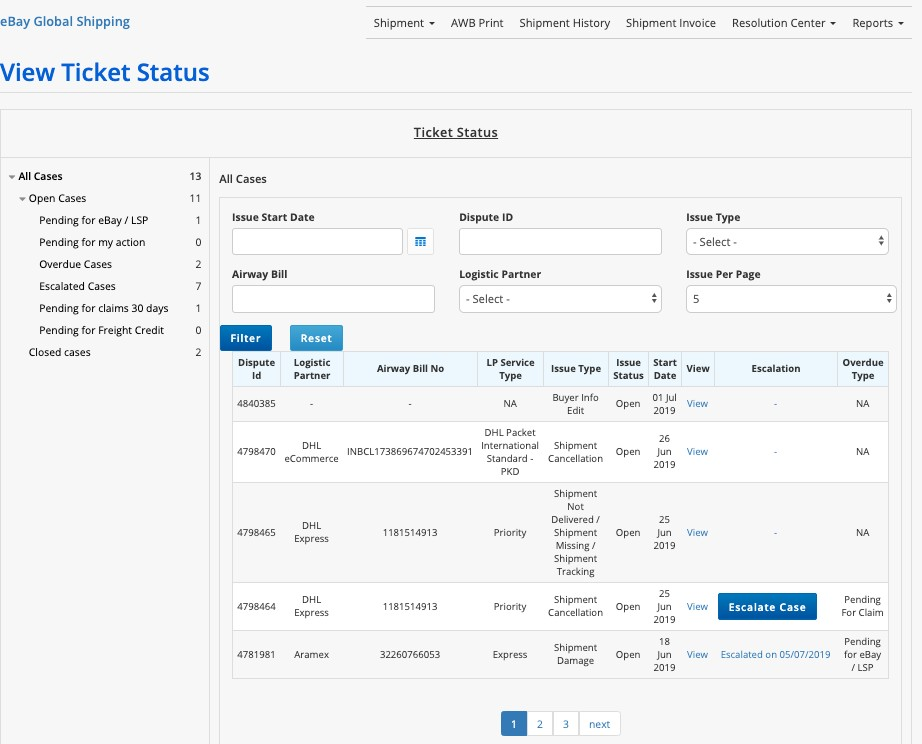Click the Dispute Id column header
922x744 pixels.
tap(256, 369)
